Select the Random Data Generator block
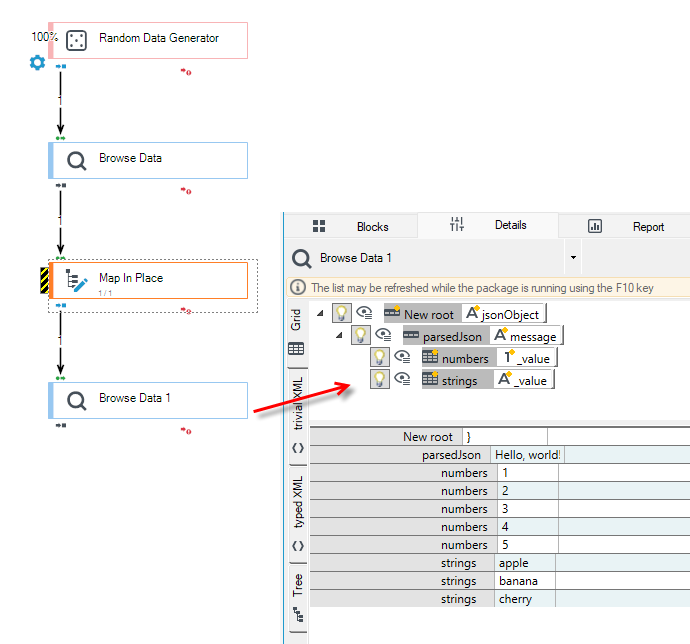The image size is (690, 644). click(148, 40)
